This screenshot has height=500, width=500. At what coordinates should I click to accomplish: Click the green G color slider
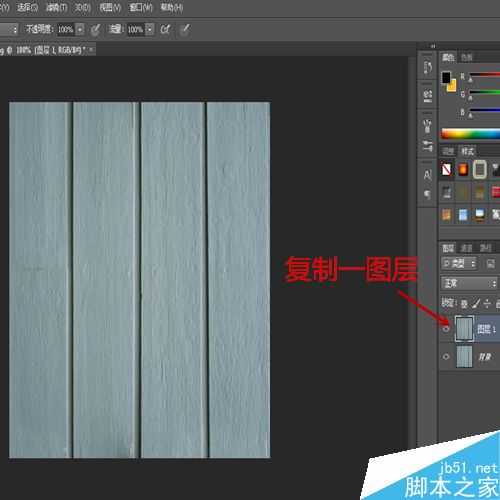click(x=484, y=93)
